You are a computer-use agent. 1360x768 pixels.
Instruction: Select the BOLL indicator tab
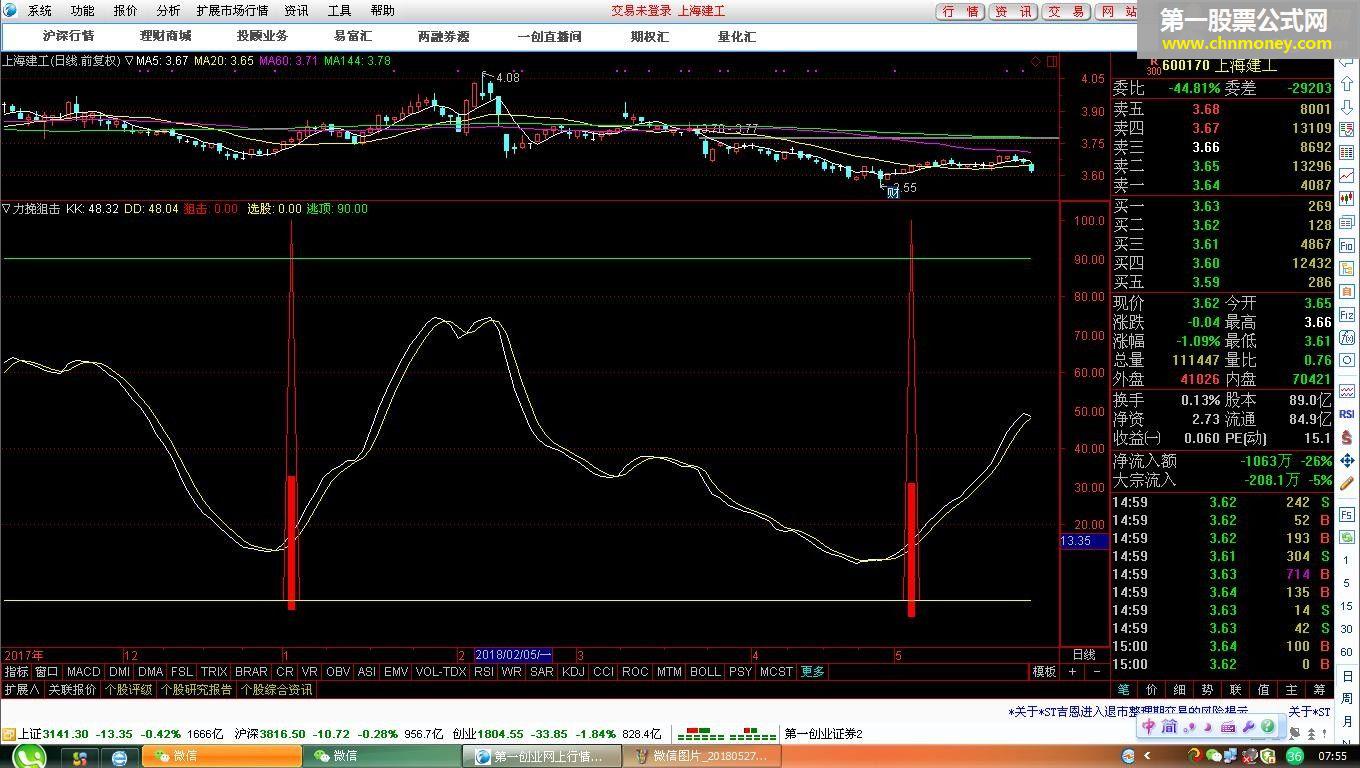(x=705, y=672)
